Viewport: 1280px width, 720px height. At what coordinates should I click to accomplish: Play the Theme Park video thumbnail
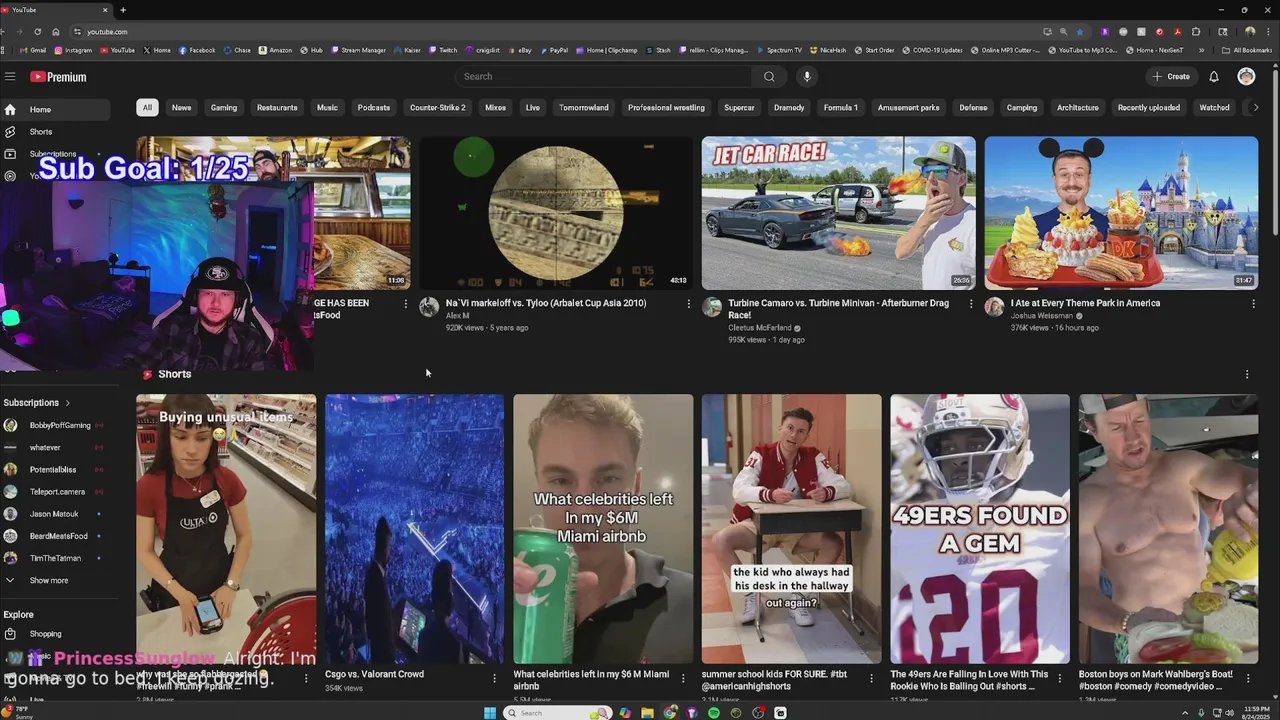(x=1121, y=213)
